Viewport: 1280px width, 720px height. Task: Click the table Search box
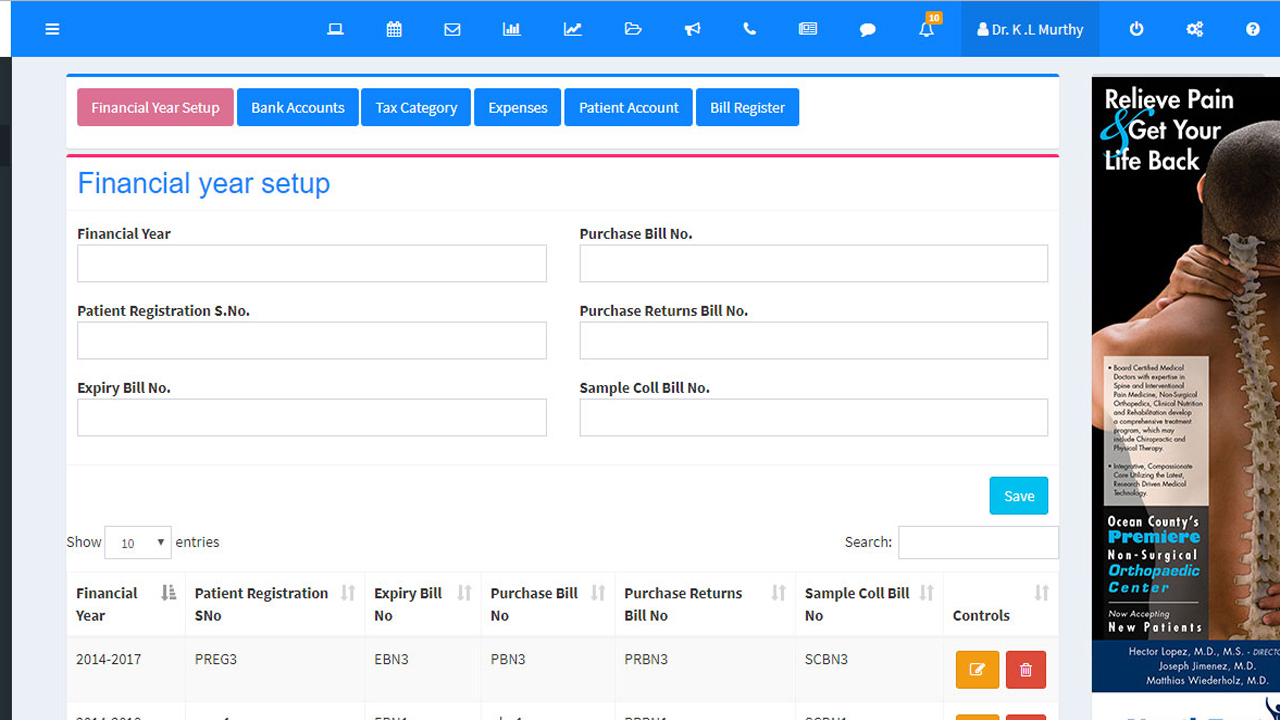click(978, 542)
